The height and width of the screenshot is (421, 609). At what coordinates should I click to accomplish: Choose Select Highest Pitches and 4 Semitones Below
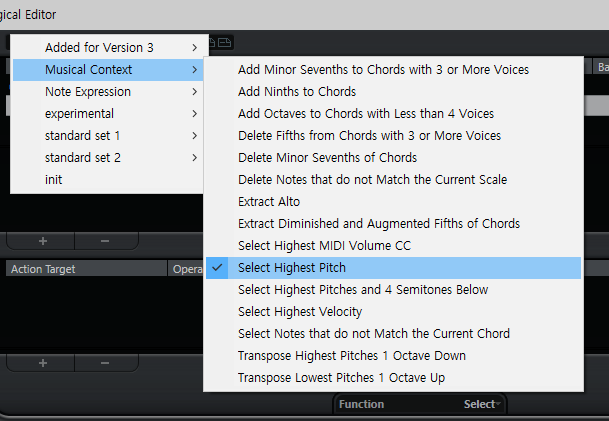tap(393, 290)
